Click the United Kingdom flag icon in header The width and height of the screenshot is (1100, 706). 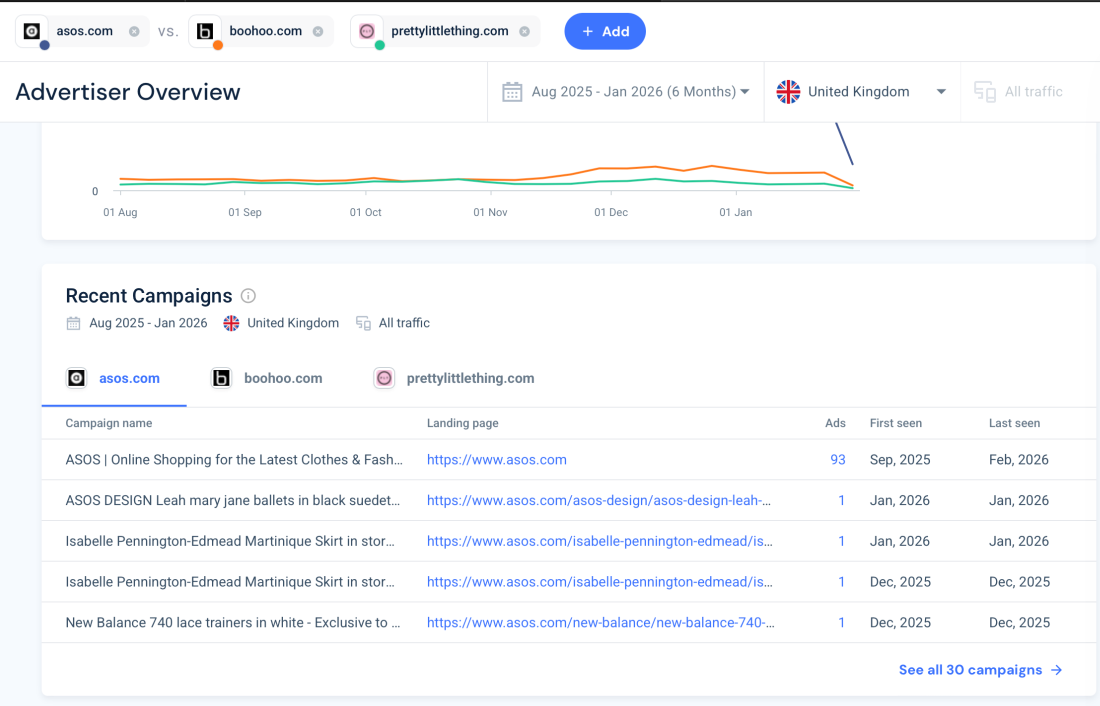[x=789, y=92]
